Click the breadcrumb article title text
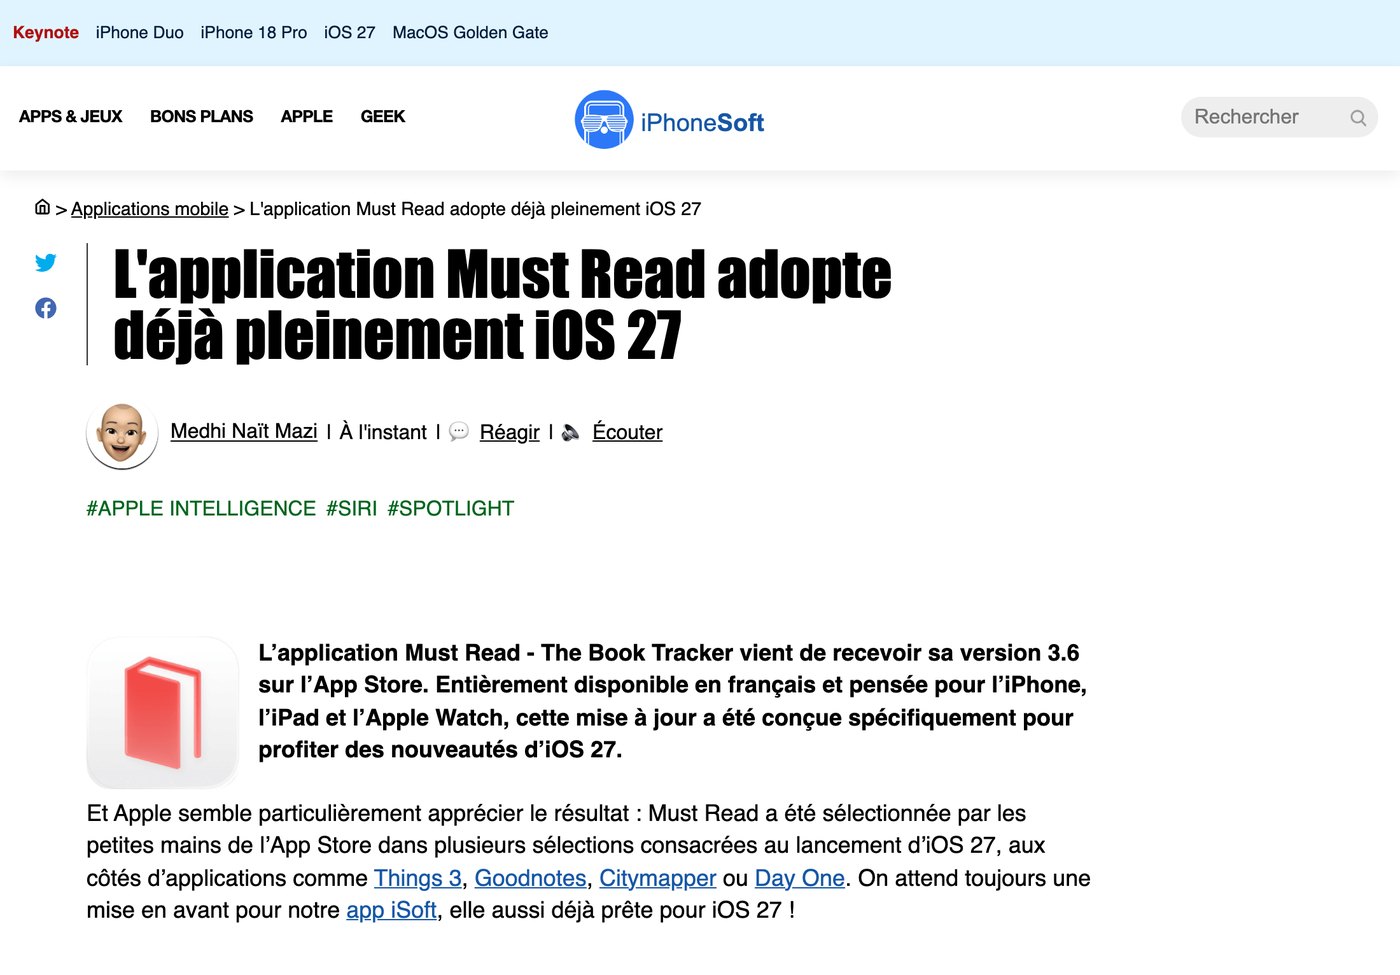 point(475,209)
